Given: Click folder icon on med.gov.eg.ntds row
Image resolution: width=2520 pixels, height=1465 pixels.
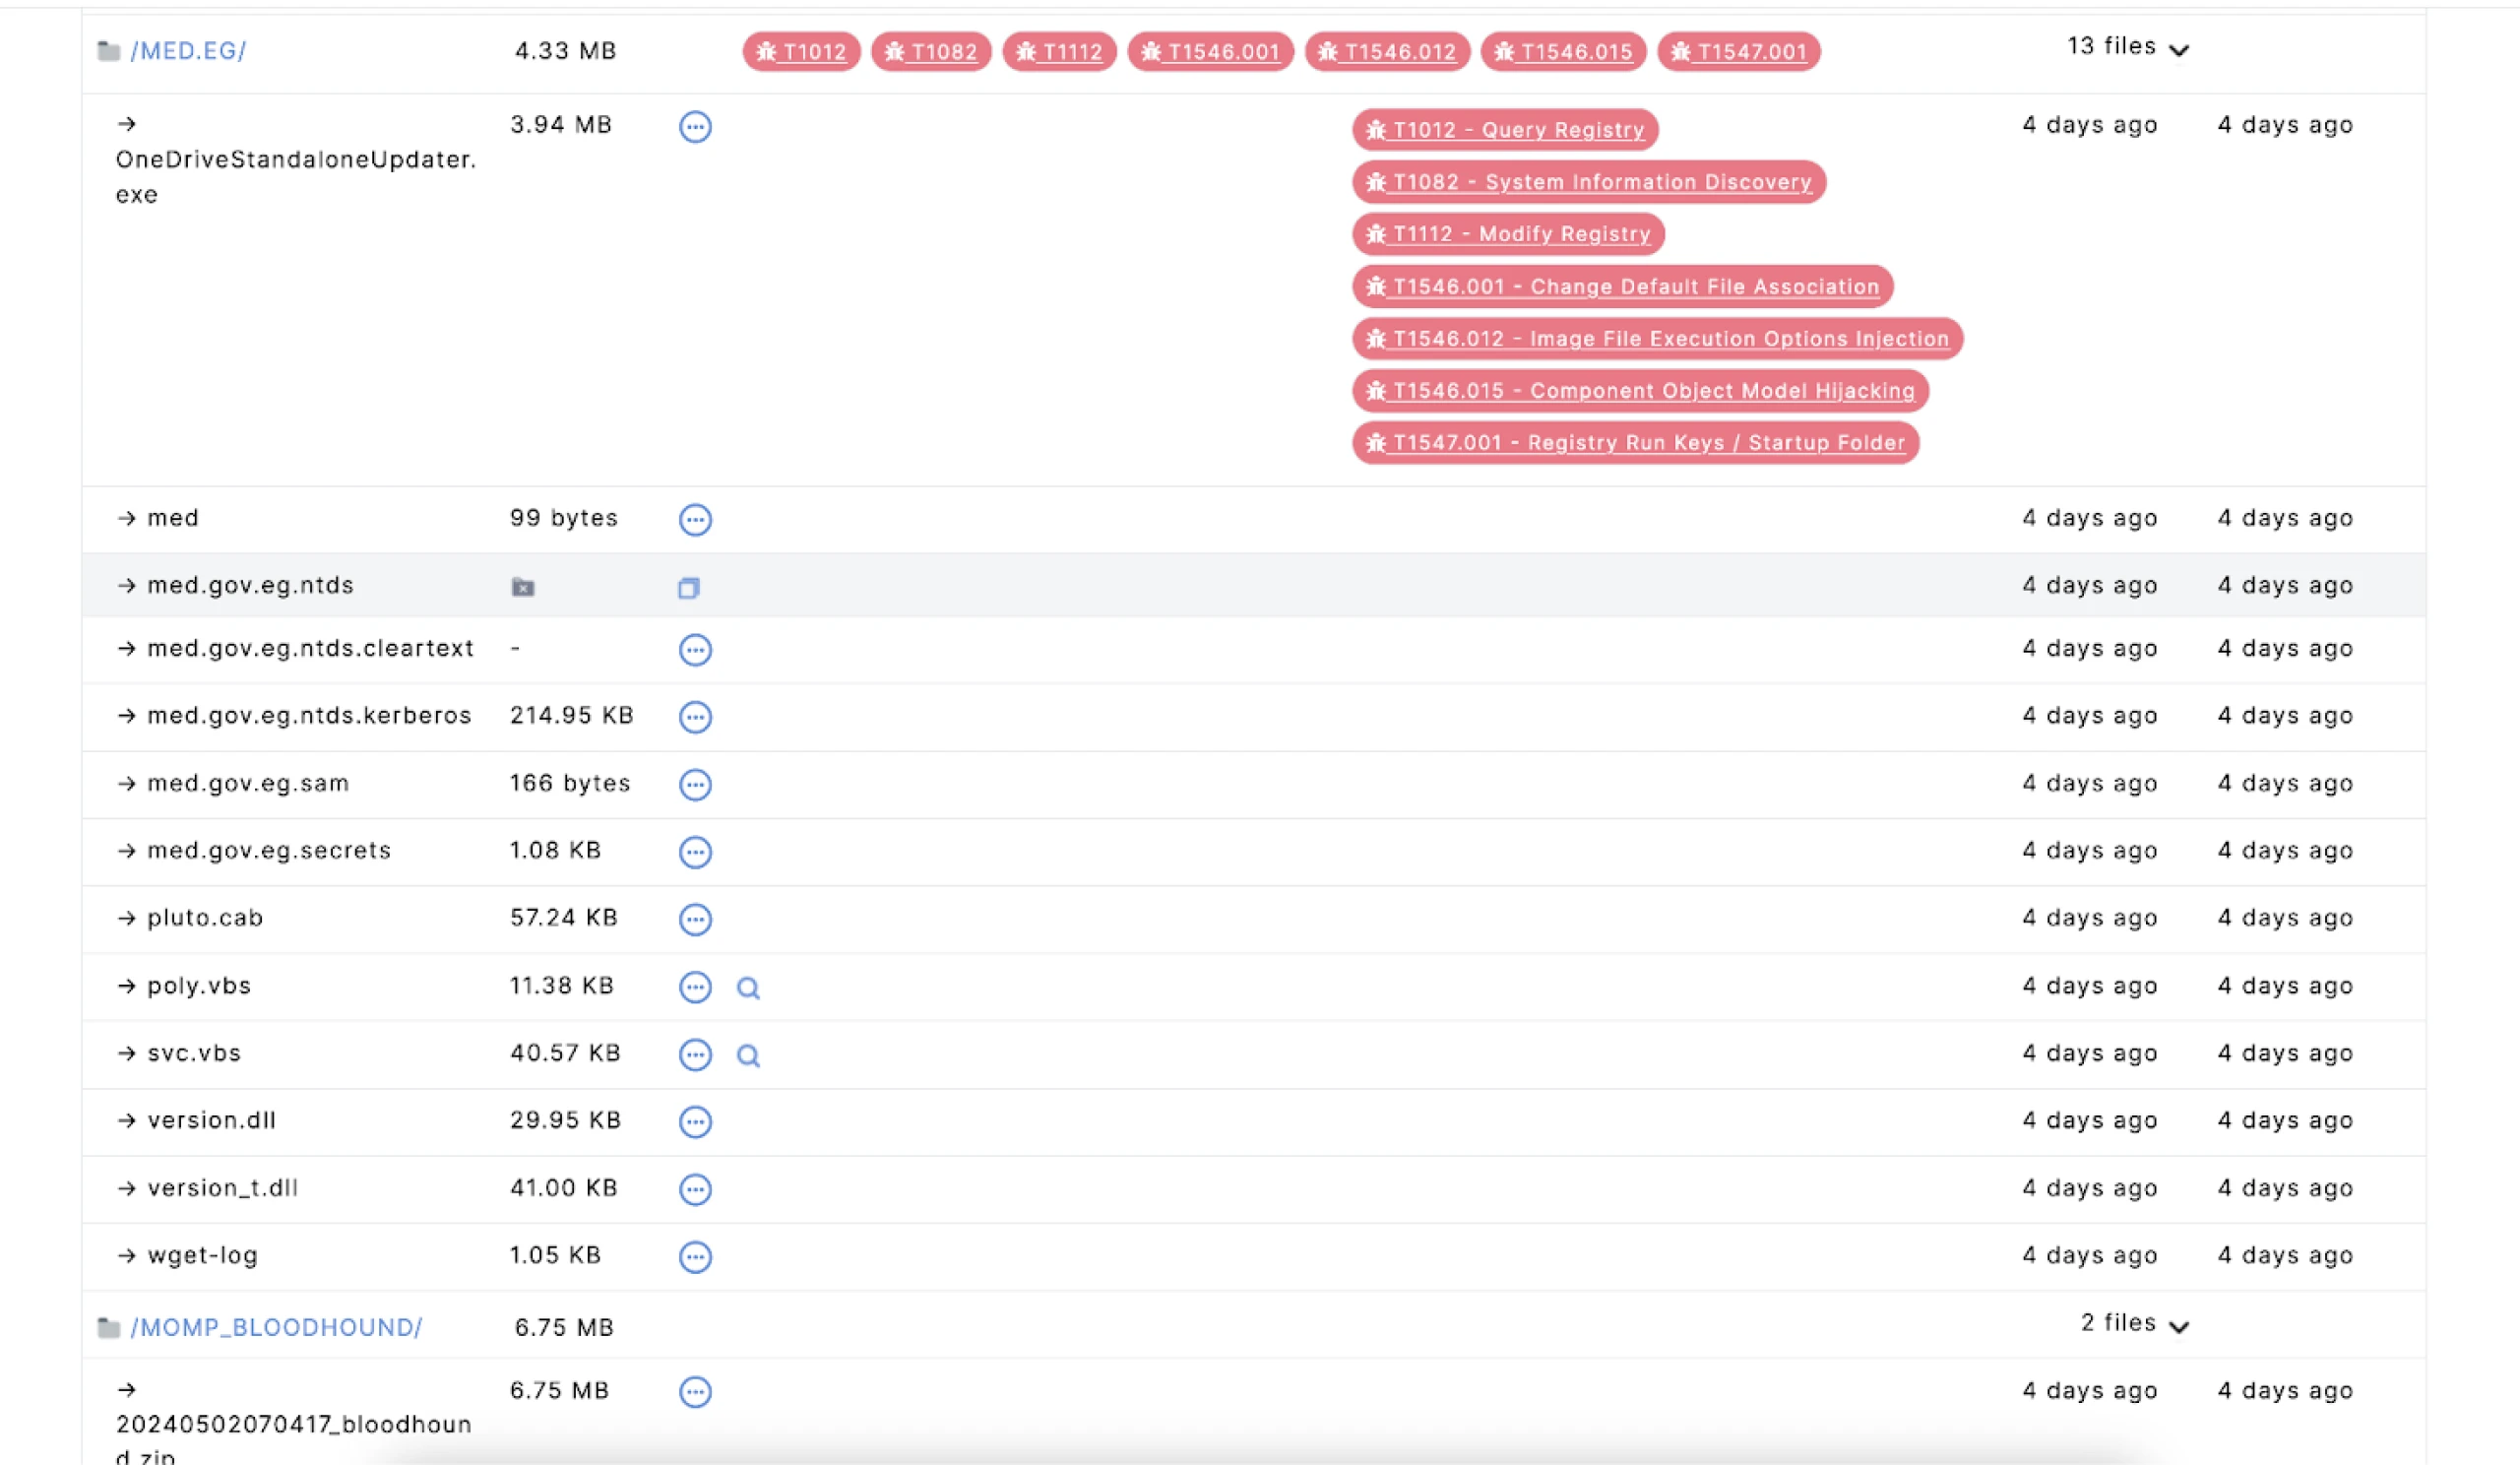Looking at the screenshot, I should pos(523,587).
